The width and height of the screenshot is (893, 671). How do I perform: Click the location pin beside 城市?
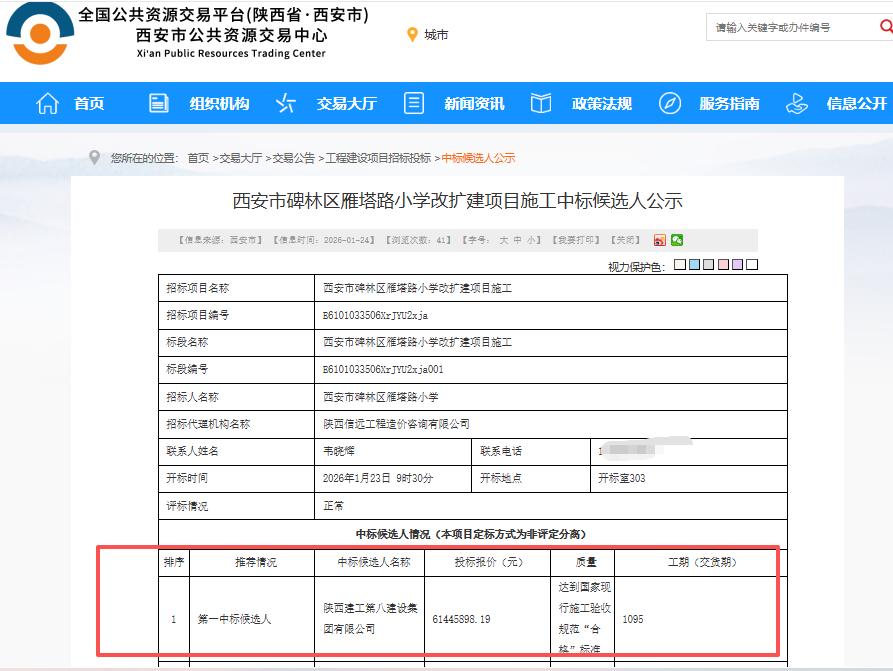pos(414,34)
